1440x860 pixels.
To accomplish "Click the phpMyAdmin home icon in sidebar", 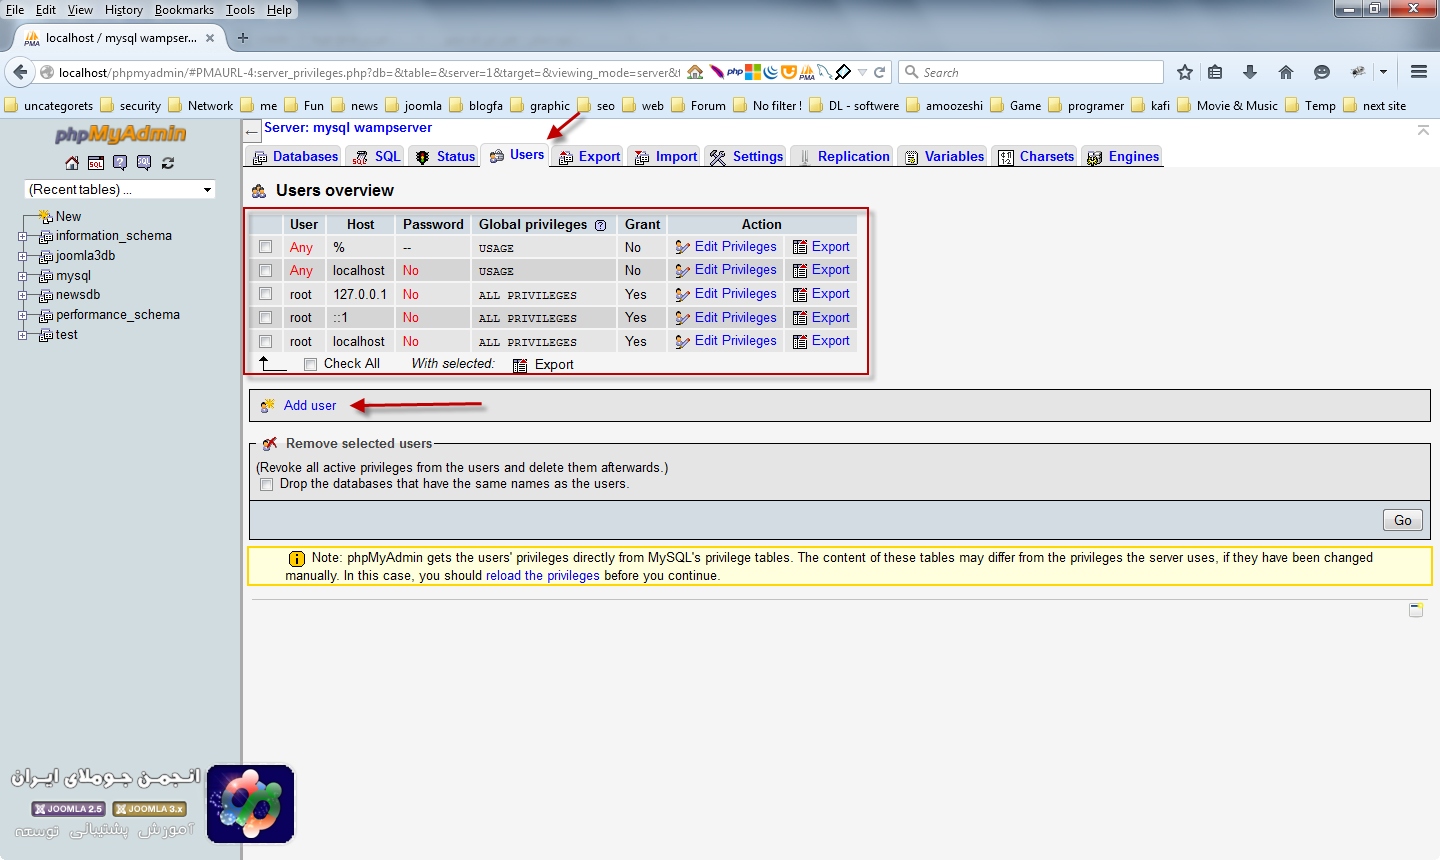I will [x=72, y=163].
